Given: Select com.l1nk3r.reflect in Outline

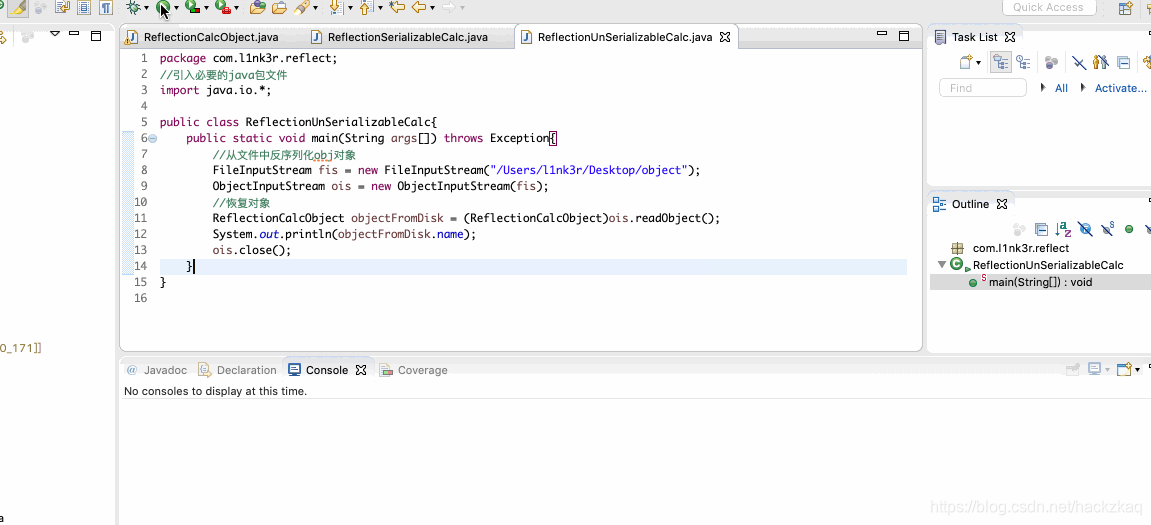Looking at the screenshot, I should click(x=1020, y=248).
